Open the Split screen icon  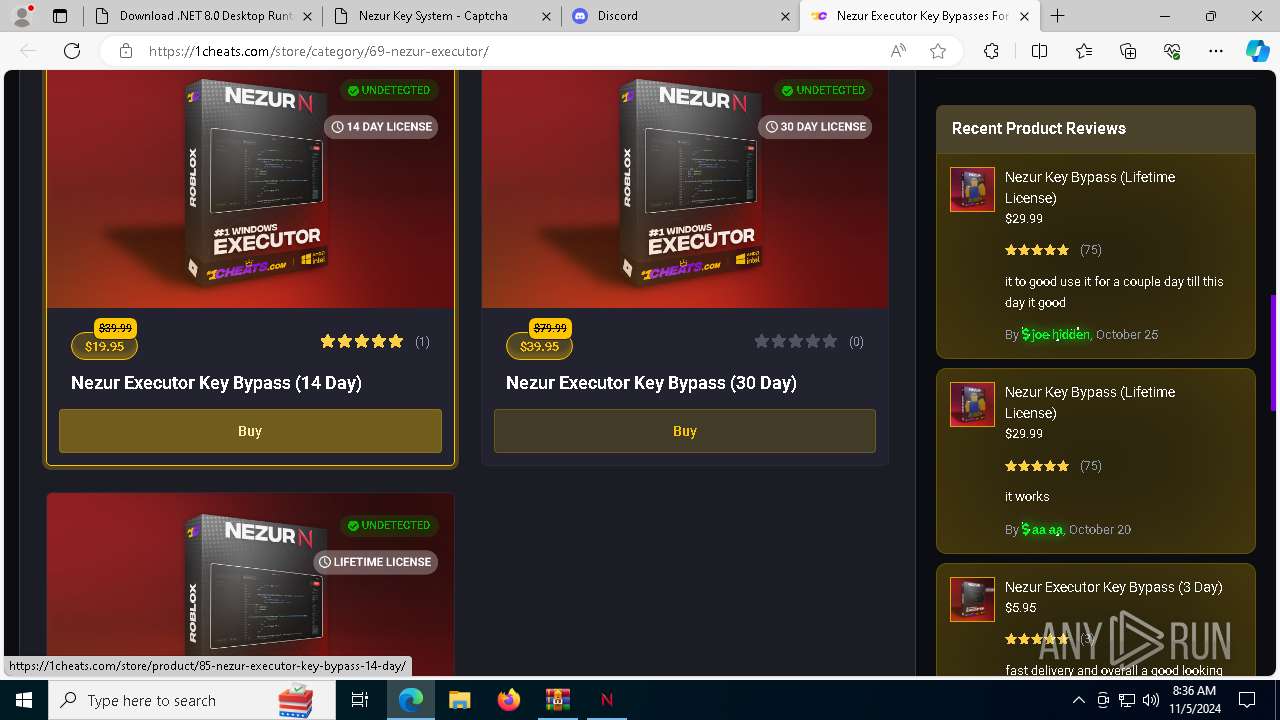(1039, 51)
